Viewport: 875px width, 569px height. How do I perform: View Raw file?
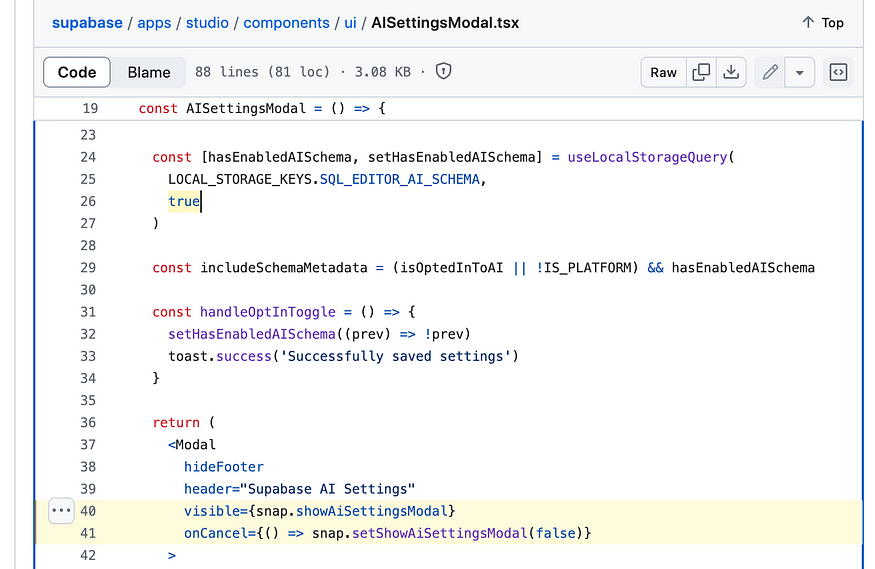click(664, 72)
